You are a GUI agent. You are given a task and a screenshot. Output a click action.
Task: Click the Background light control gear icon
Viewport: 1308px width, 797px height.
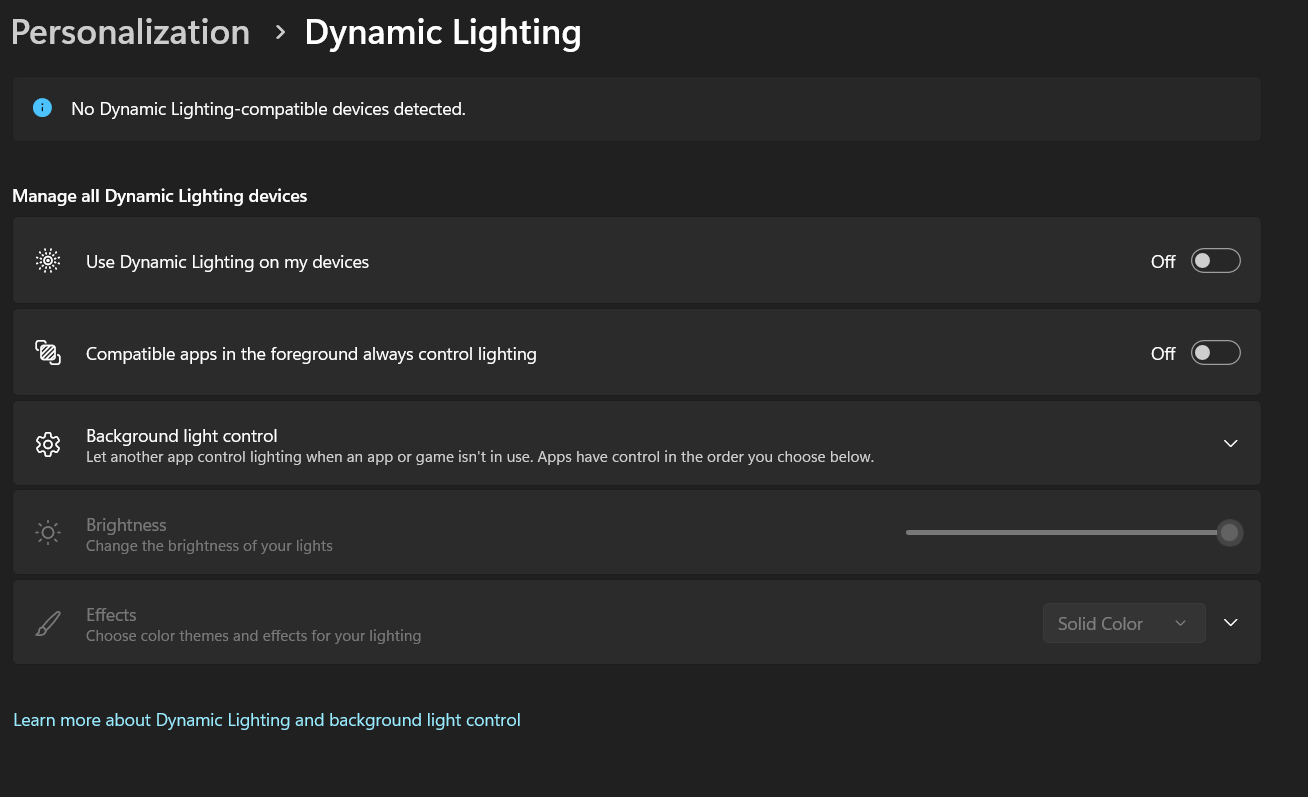click(47, 443)
